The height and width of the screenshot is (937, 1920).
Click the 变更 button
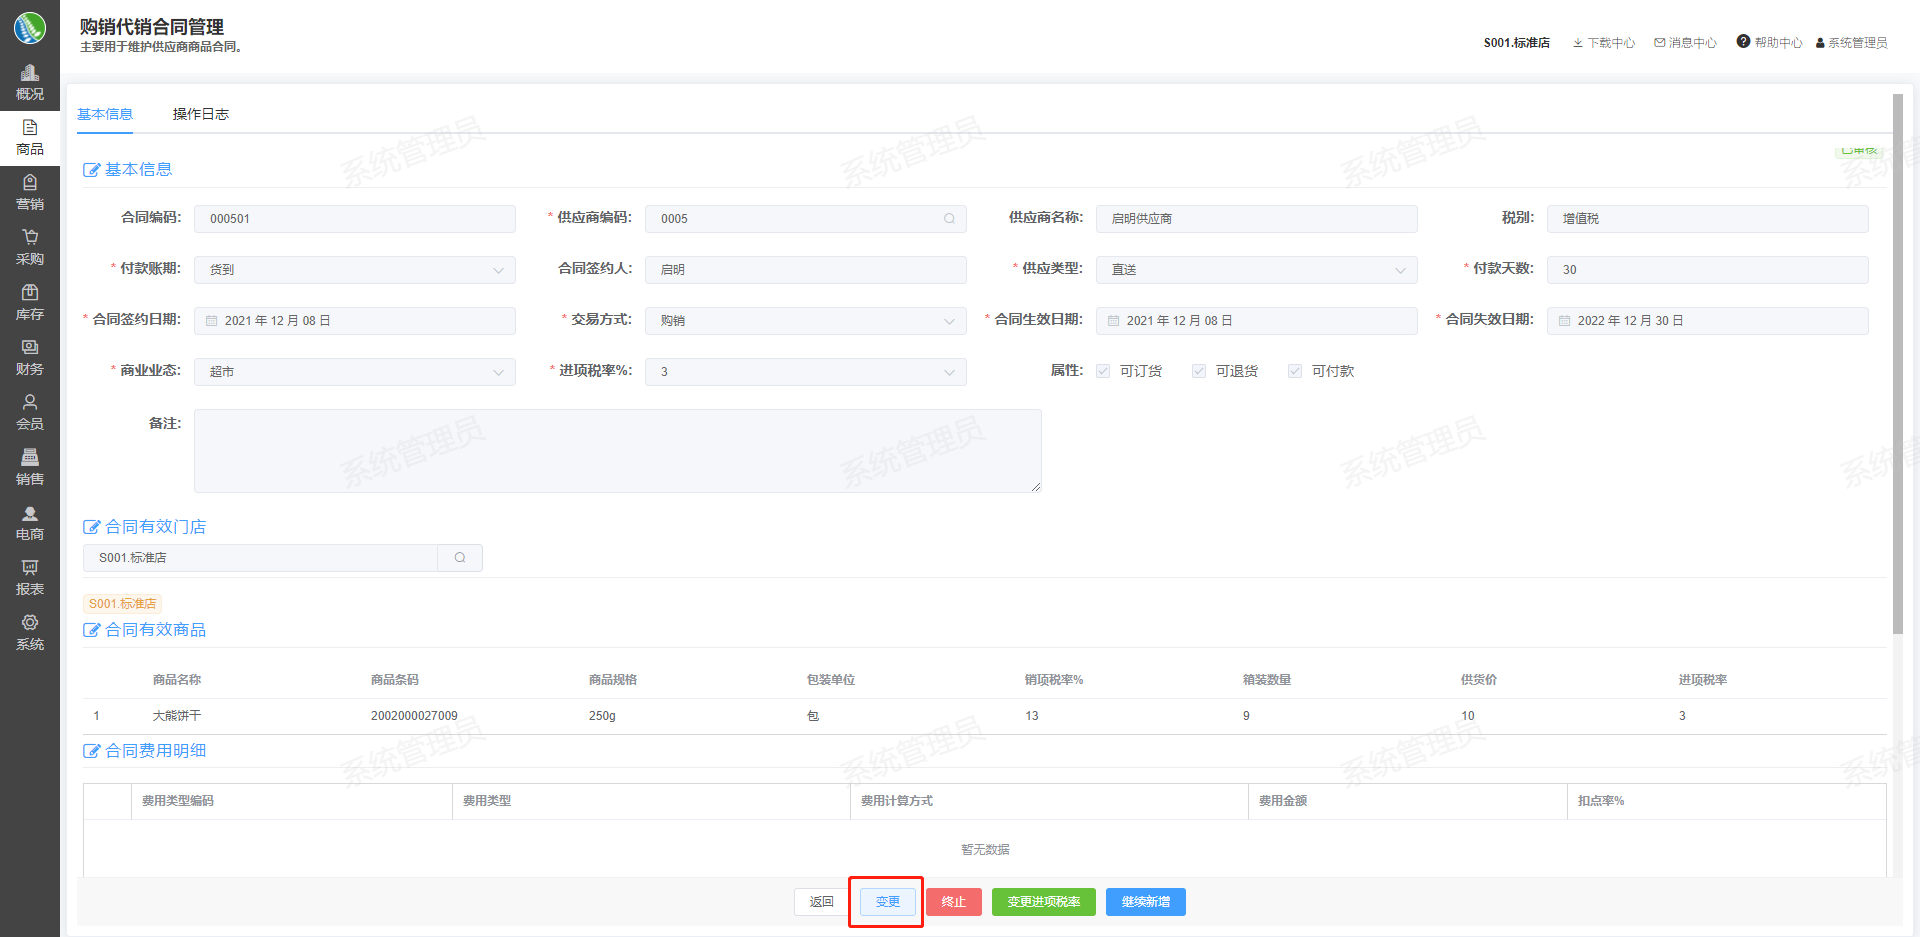coord(887,902)
